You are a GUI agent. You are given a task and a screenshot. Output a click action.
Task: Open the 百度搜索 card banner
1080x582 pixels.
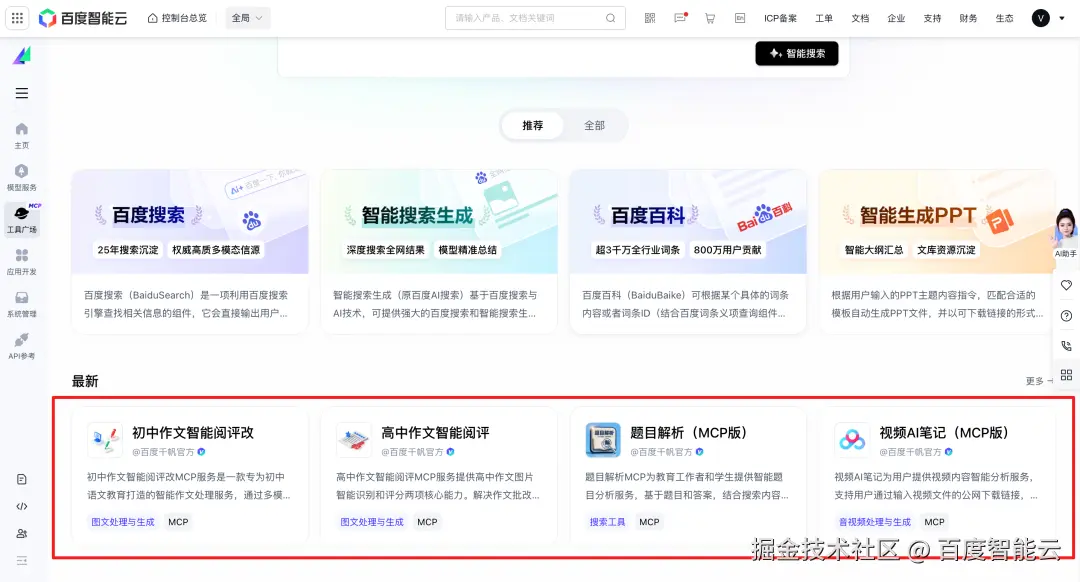190,222
